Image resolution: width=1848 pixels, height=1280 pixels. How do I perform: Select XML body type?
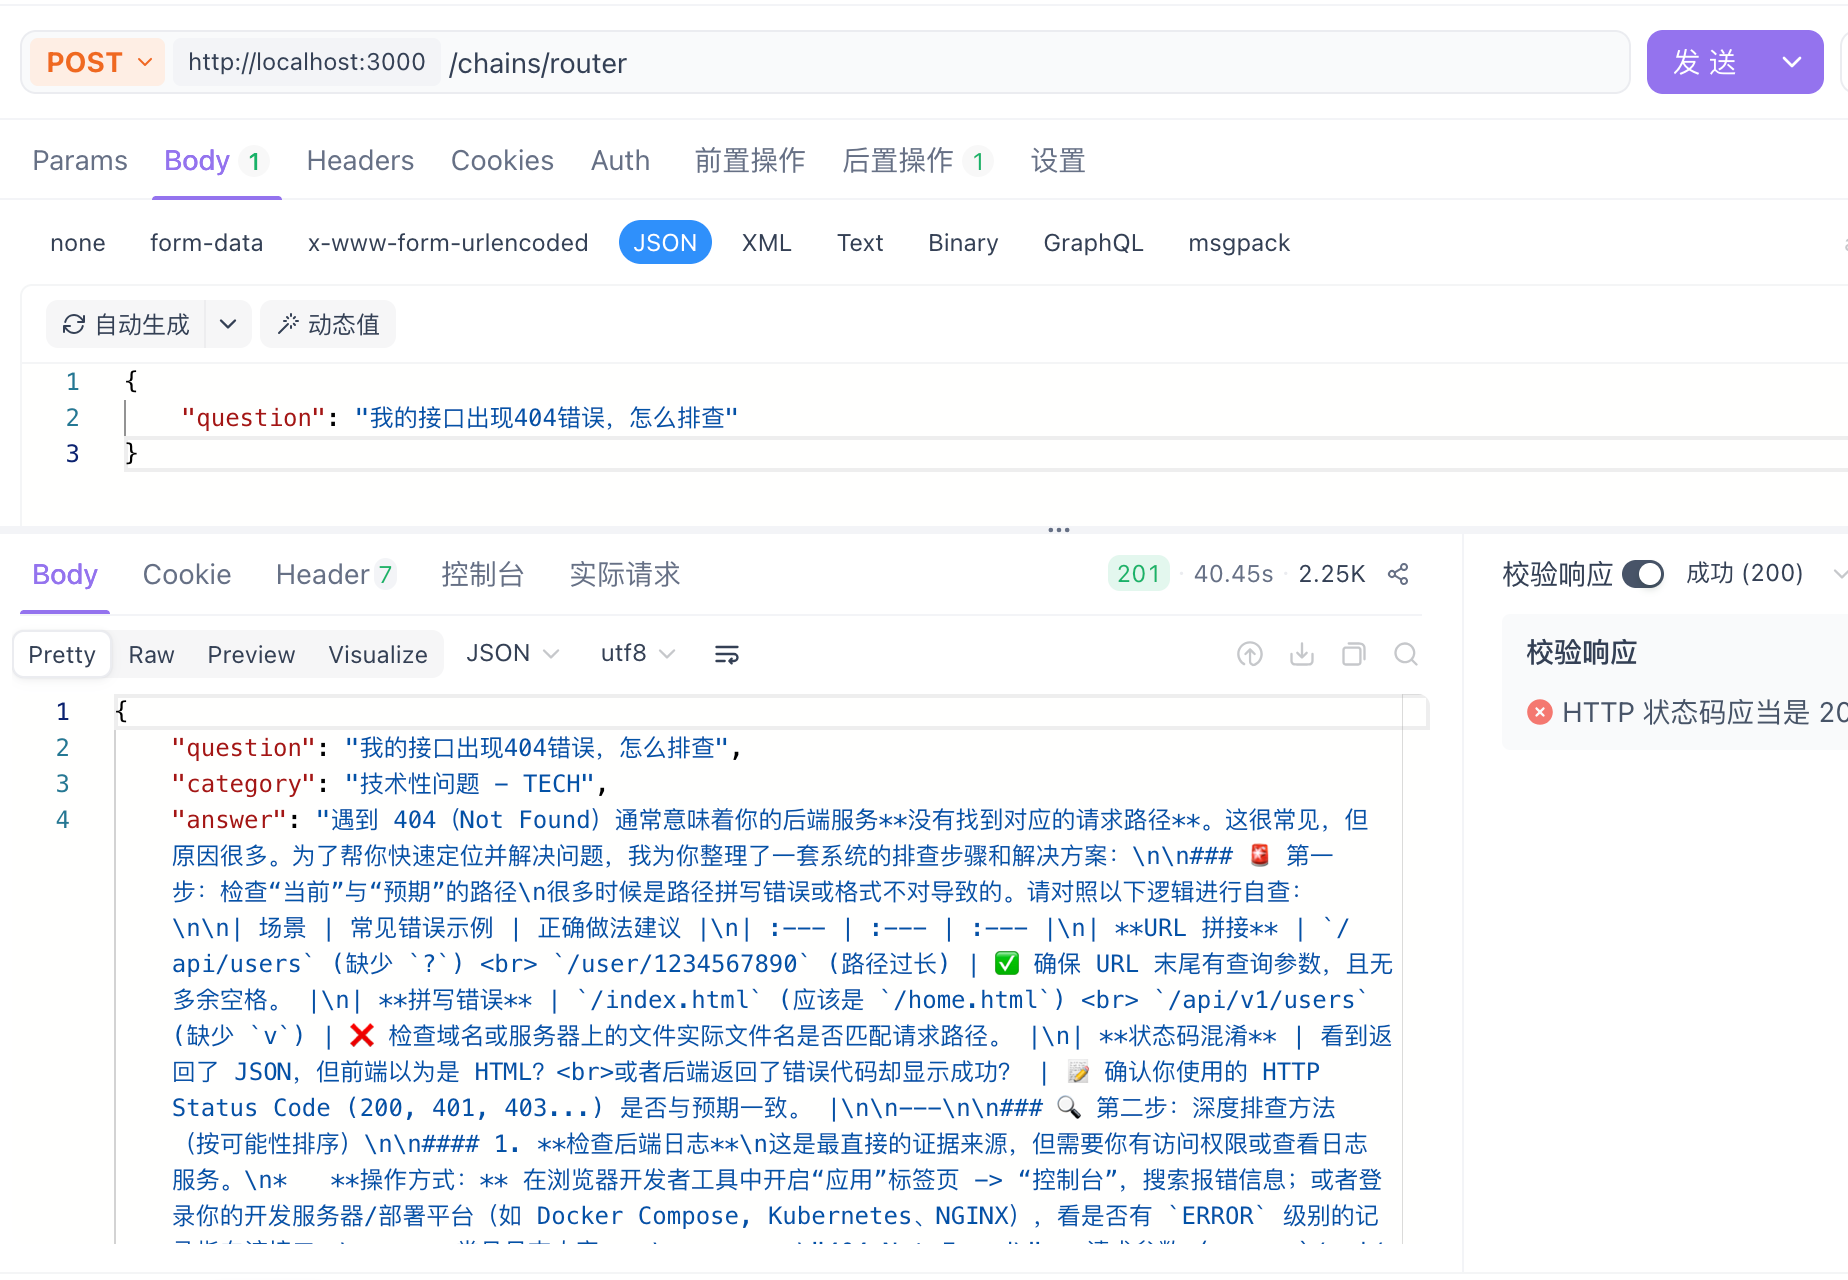(x=767, y=243)
